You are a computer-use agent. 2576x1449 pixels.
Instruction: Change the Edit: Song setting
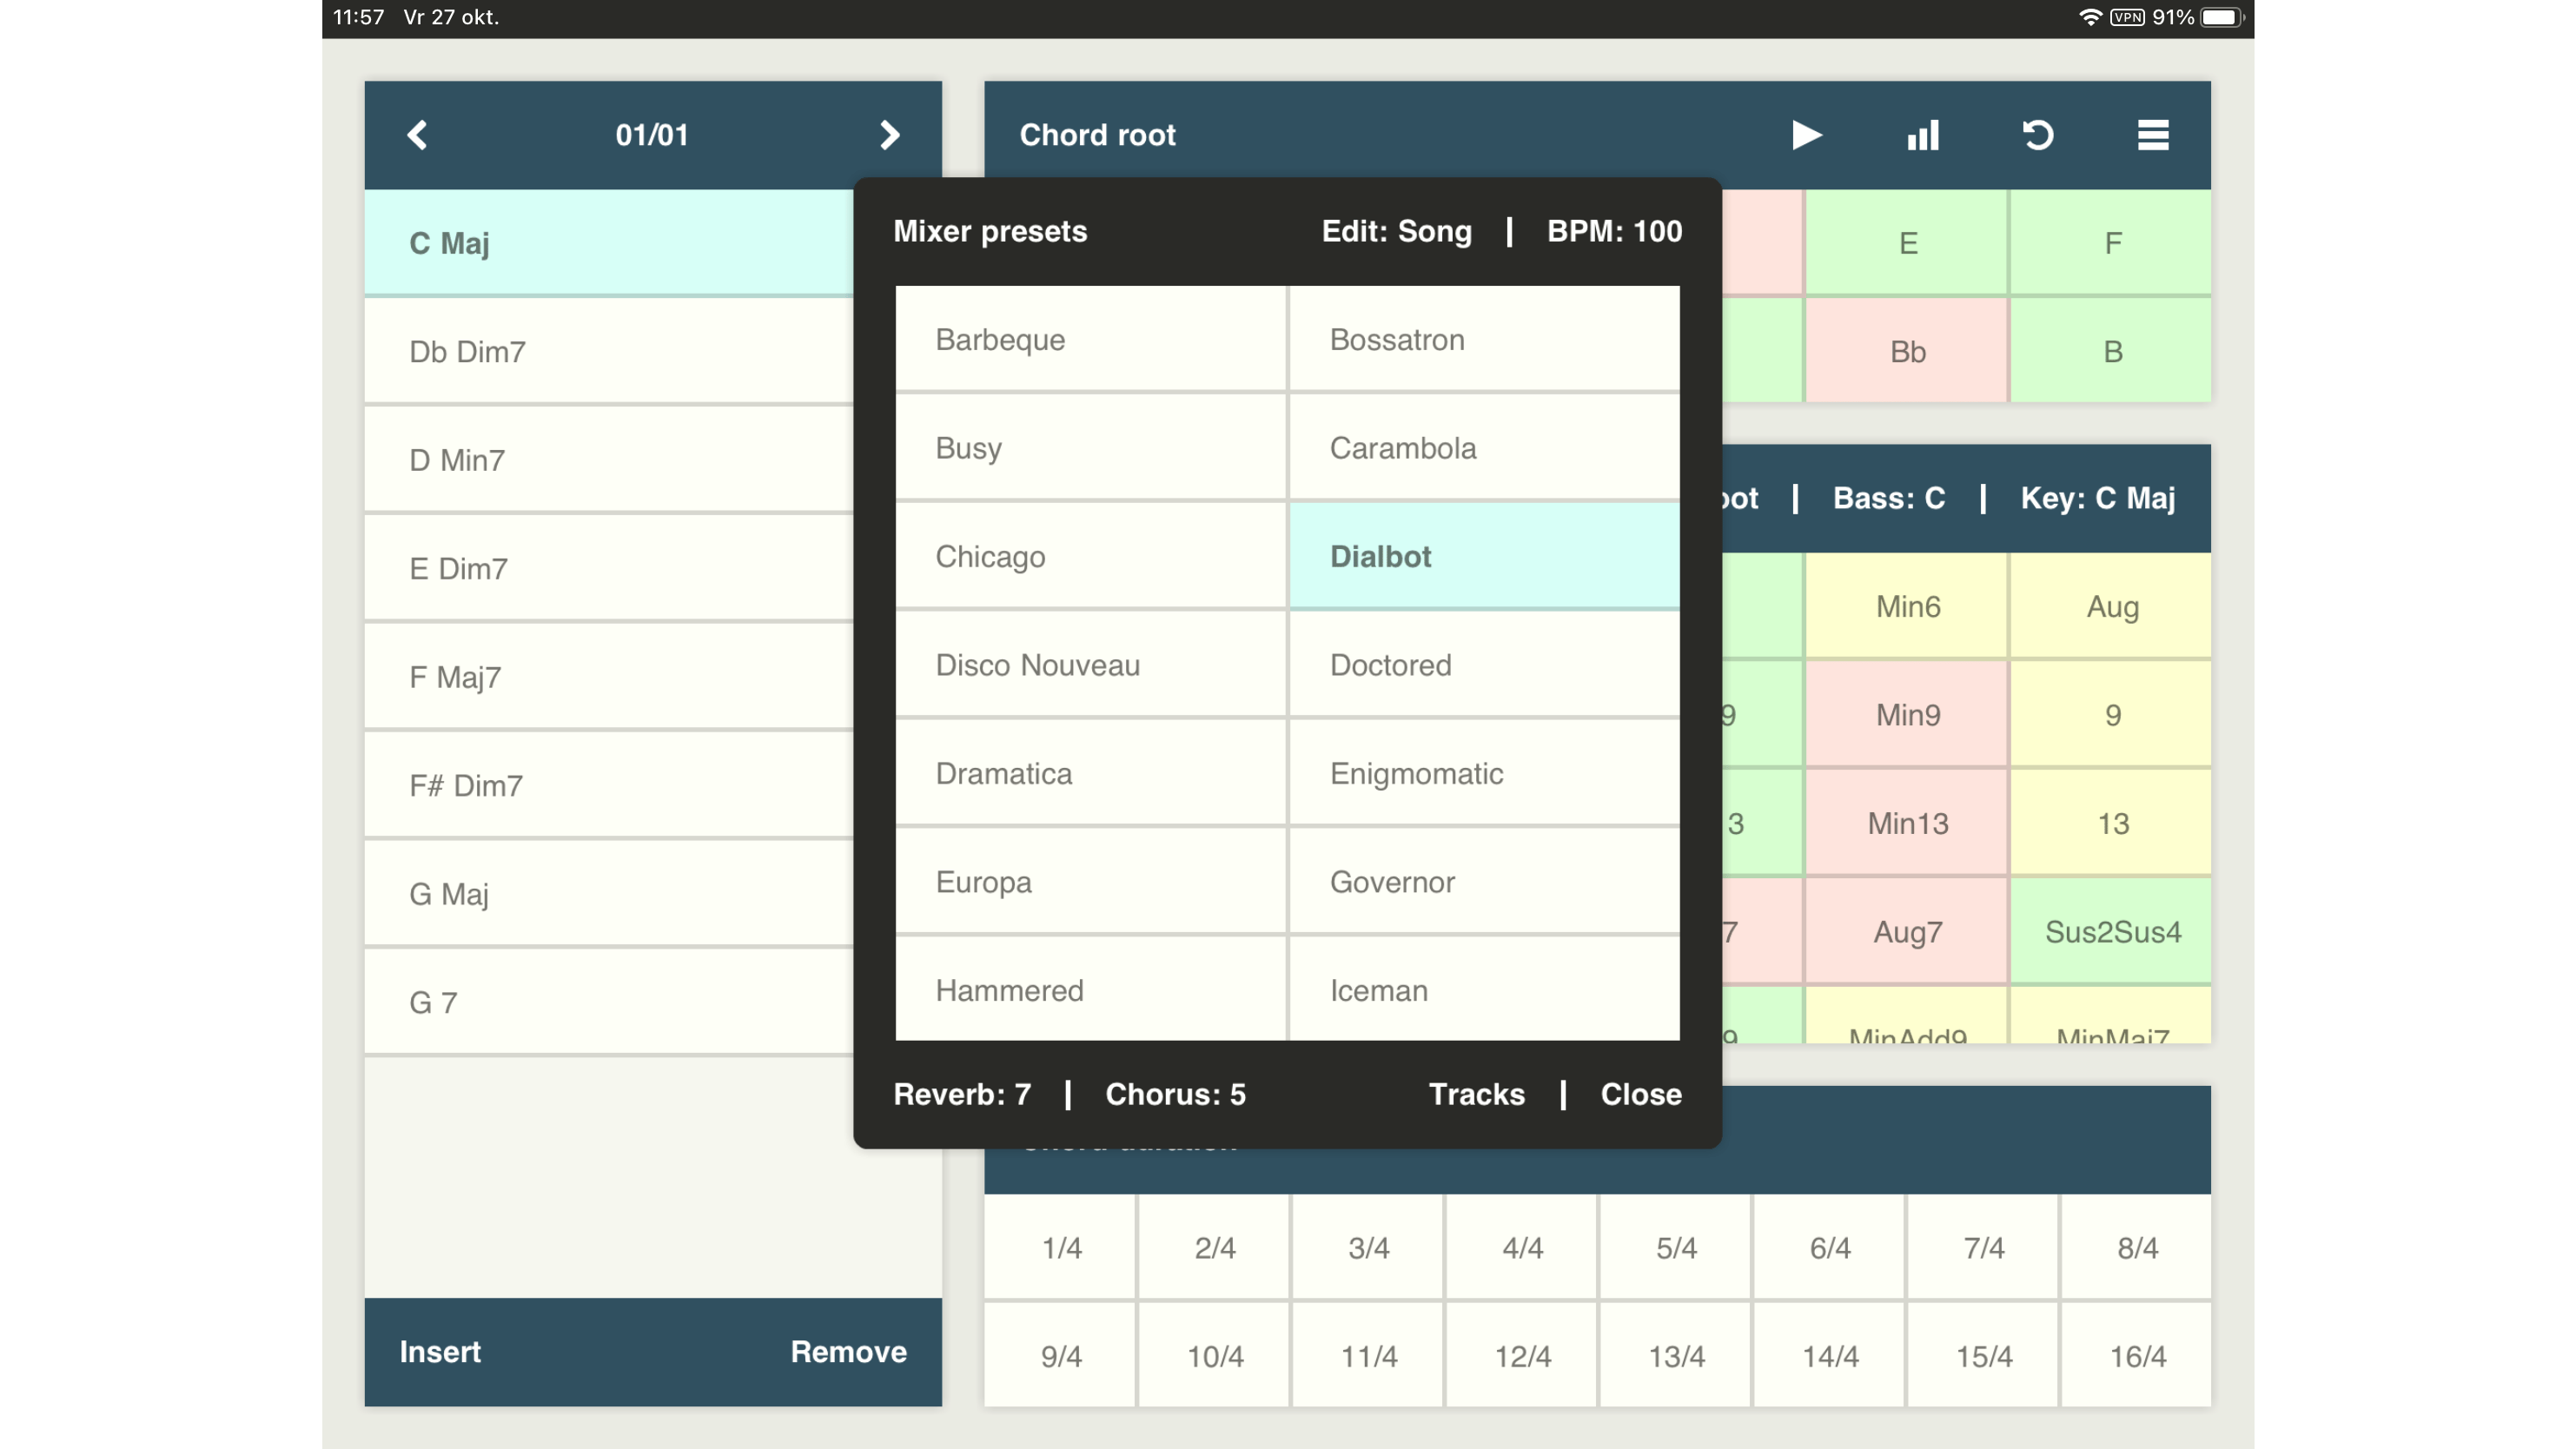(x=1396, y=231)
